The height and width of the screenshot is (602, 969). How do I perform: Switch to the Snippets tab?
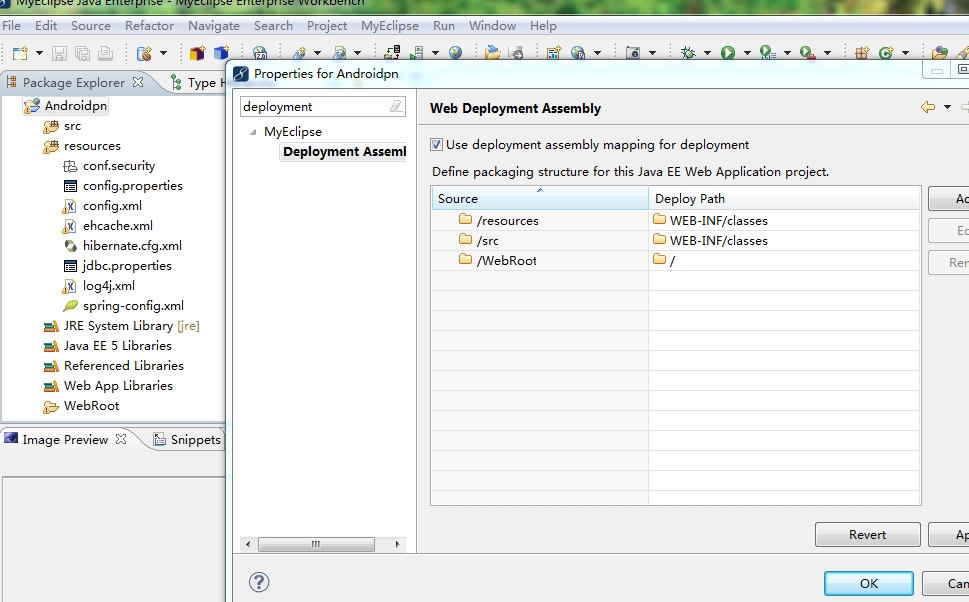(187, 439)
